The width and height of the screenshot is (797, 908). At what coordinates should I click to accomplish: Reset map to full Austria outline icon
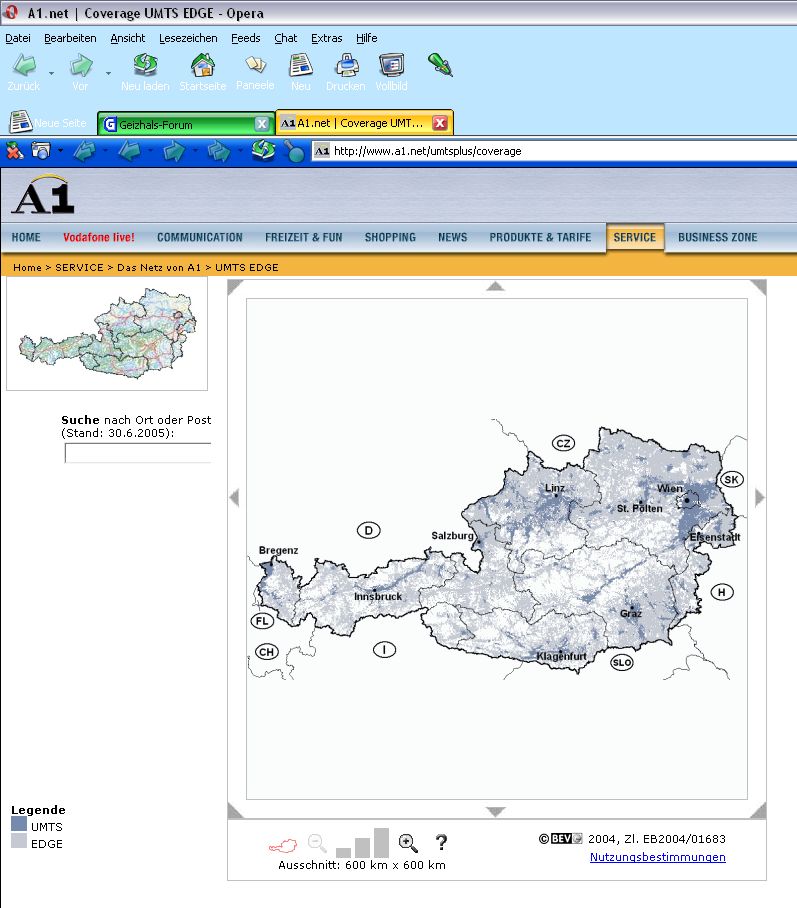pos(283,845)
